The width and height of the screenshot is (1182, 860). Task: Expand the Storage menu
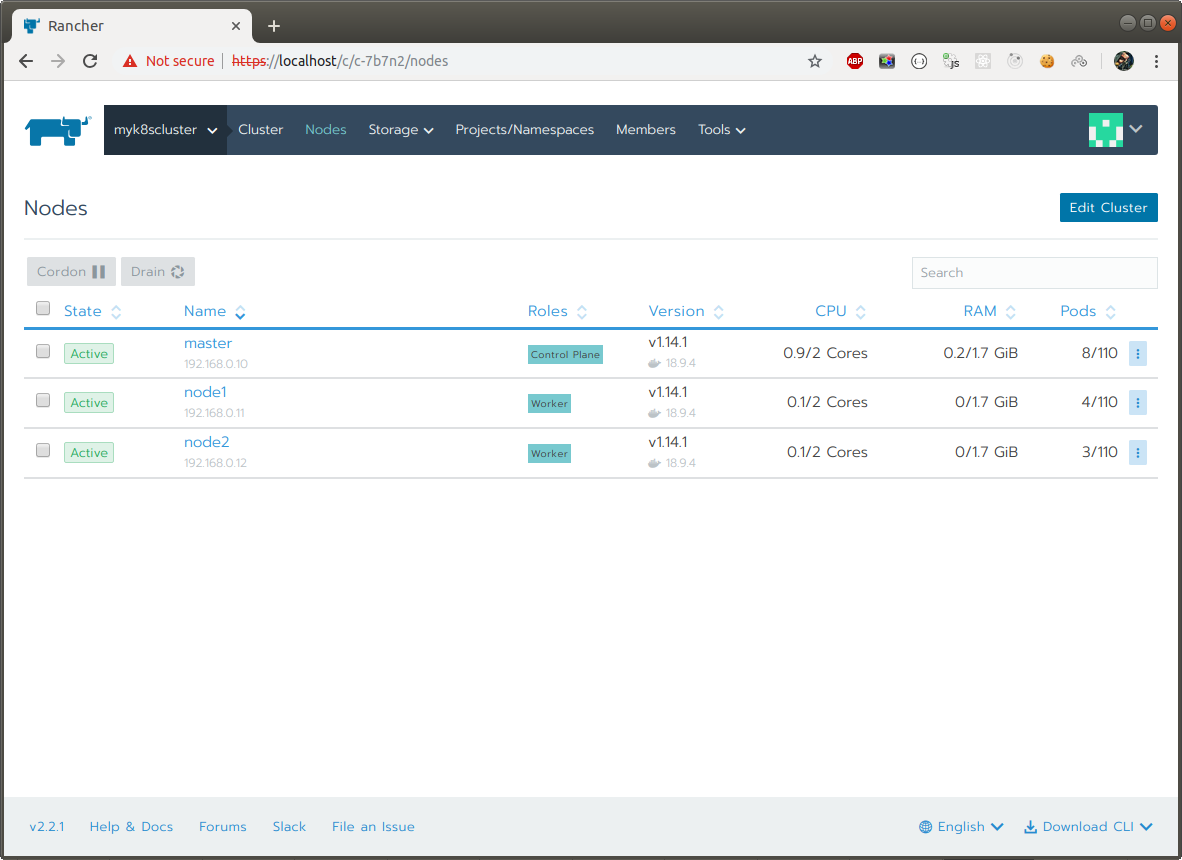[400, 130]
